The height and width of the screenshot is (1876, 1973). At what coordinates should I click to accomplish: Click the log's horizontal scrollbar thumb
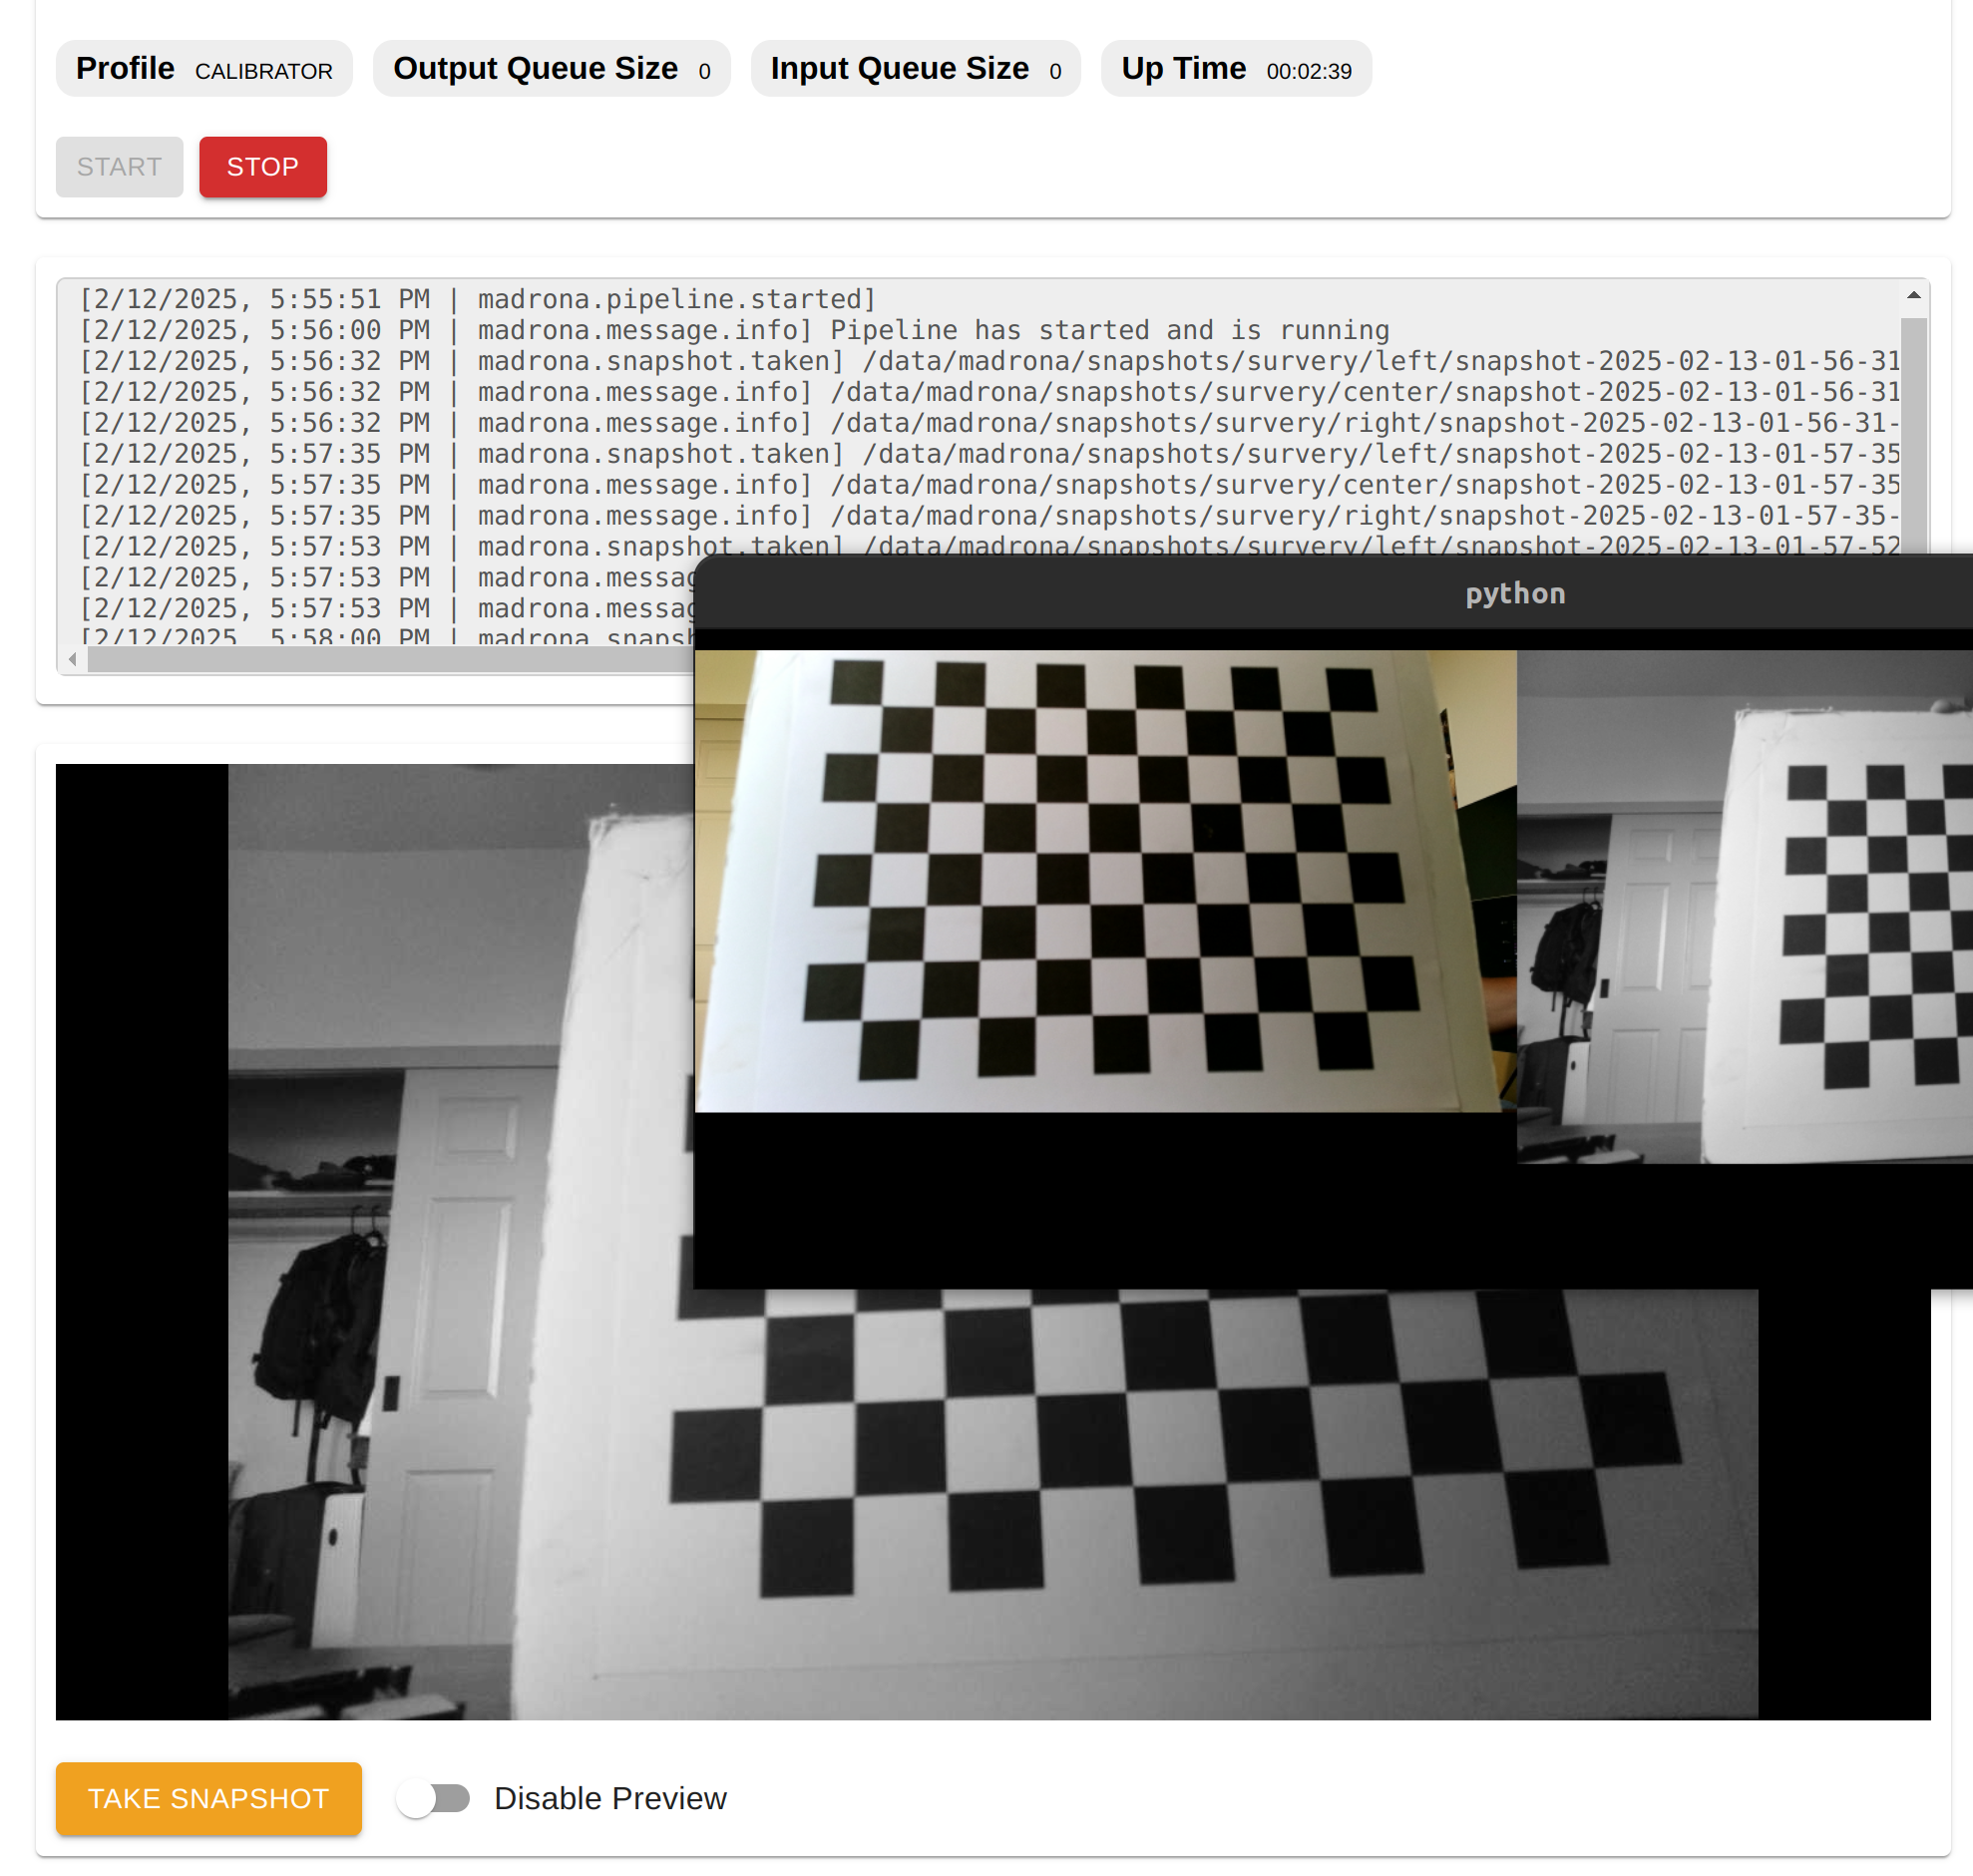(390, 659)
